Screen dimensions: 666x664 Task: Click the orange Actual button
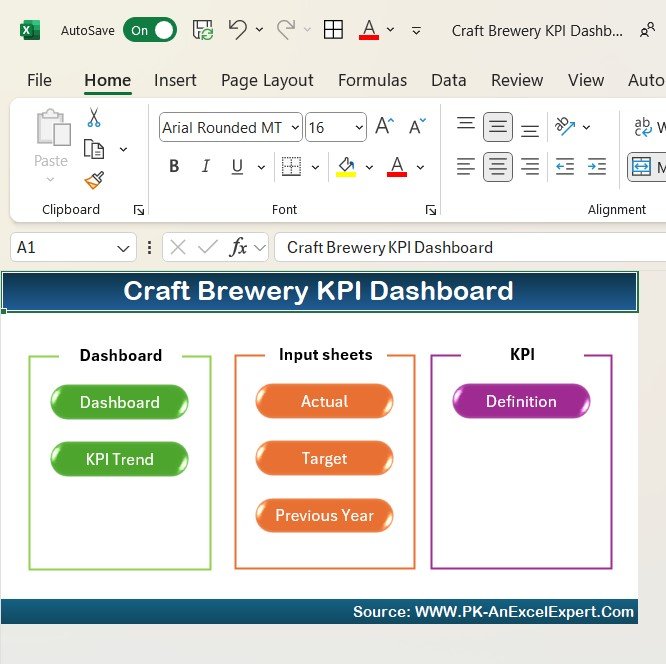coord(325,401)
